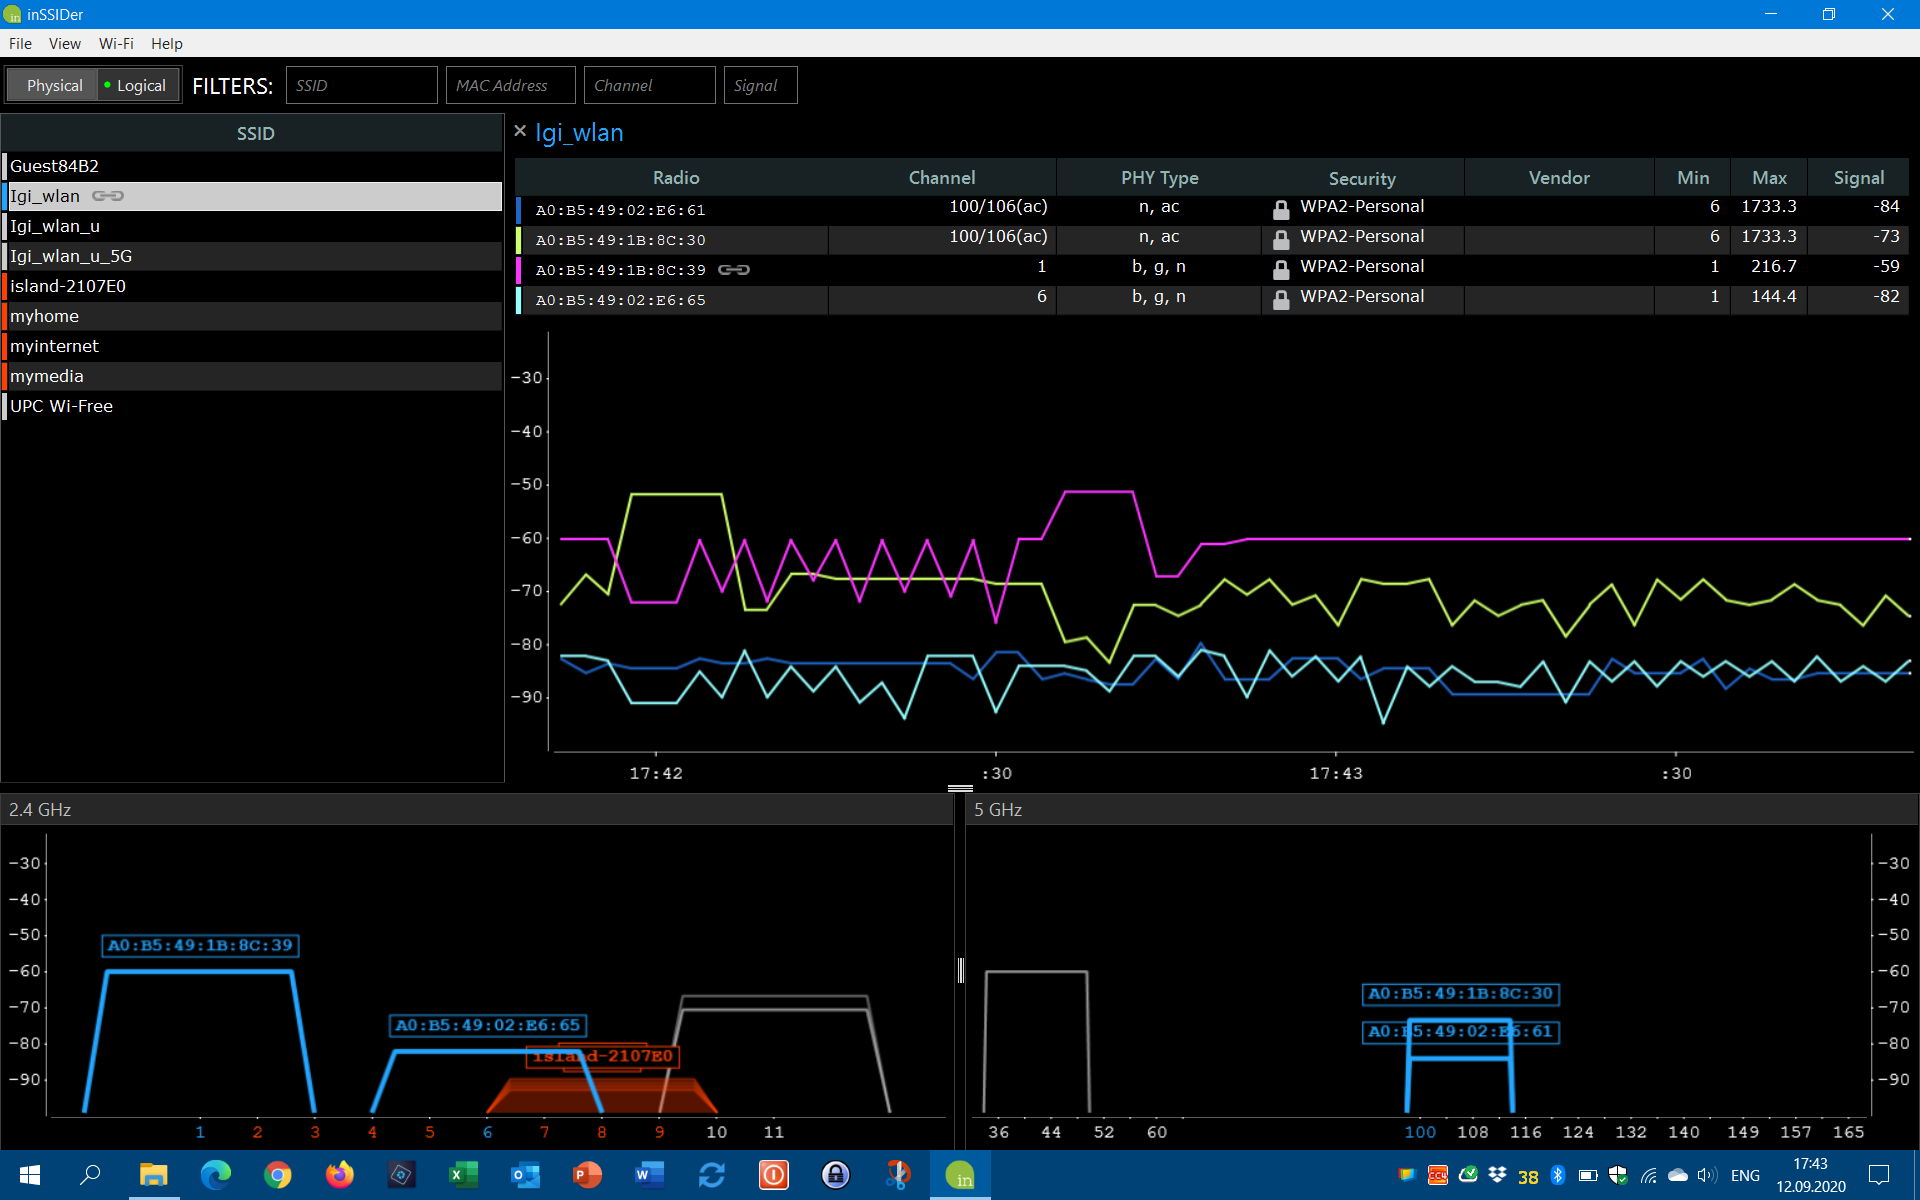The image size is (1920, 1200).
Task: Click the SSID filter input field
Action: point(361,85)
